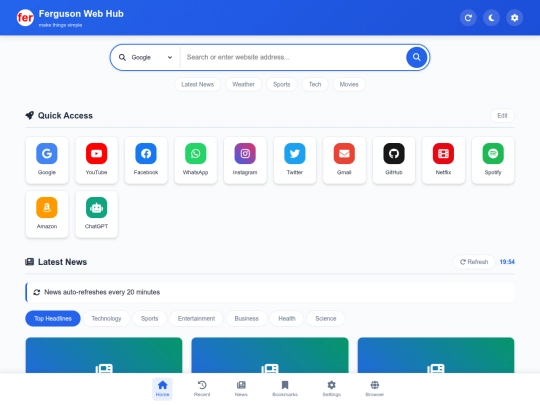The height and width of the screenshot is (405, 540).
Task: Click the refresh icon in the header
Action: [468, 18]
